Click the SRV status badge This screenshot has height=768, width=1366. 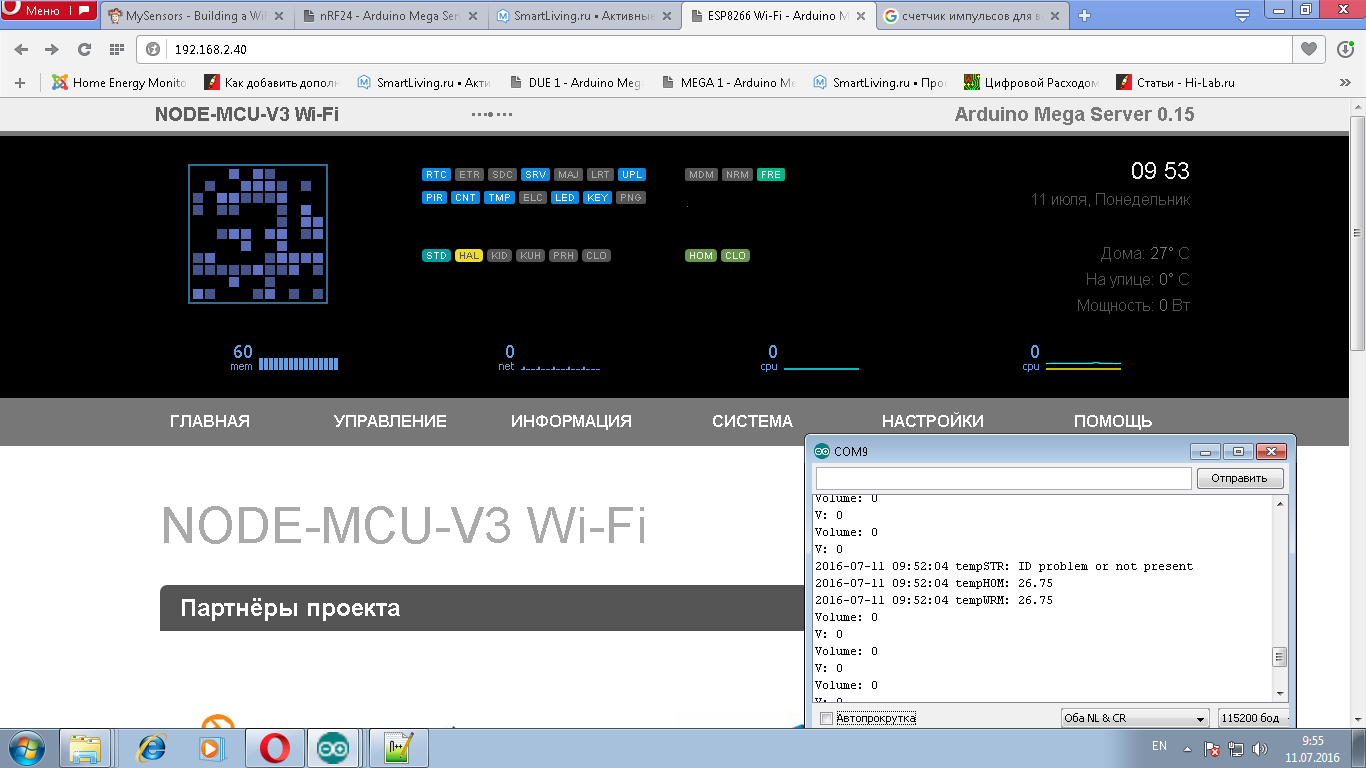(x=536, y=174)
